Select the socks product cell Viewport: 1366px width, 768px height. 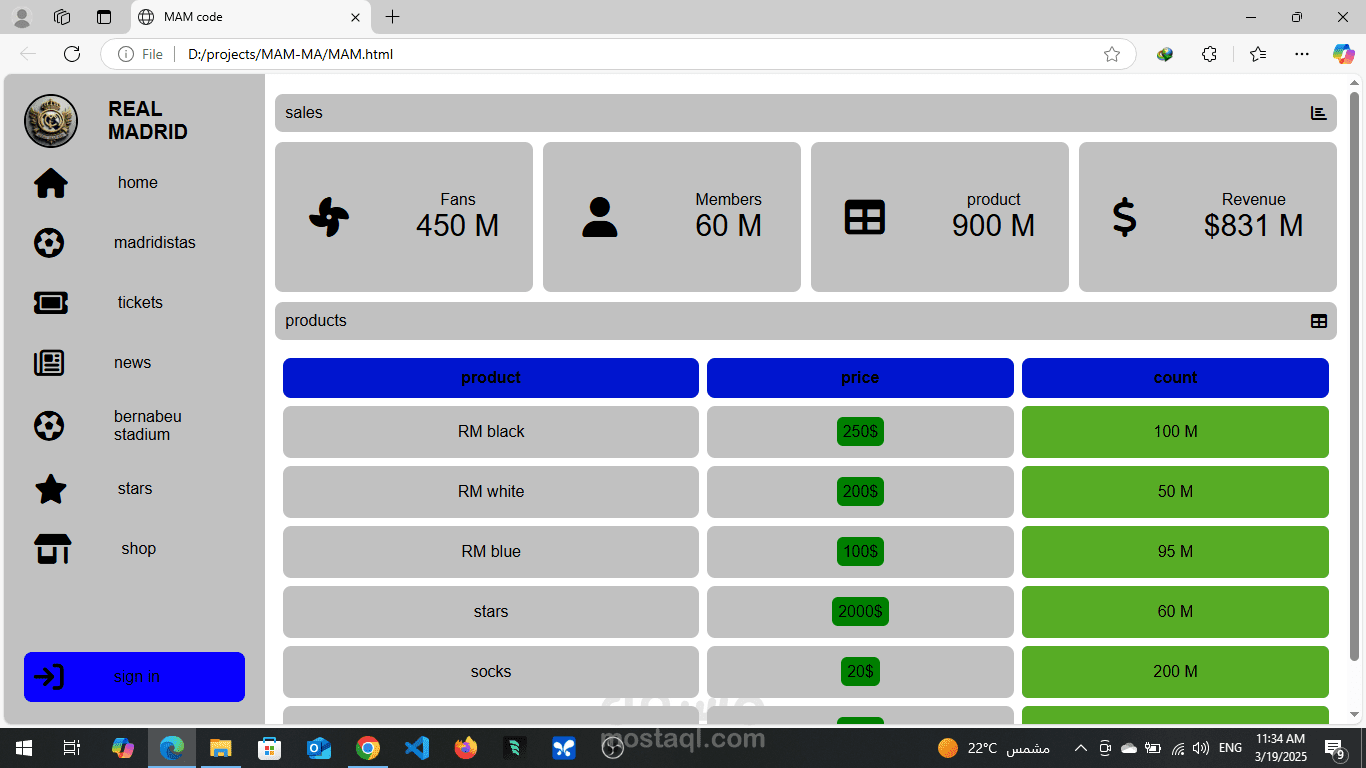(491, 672)
